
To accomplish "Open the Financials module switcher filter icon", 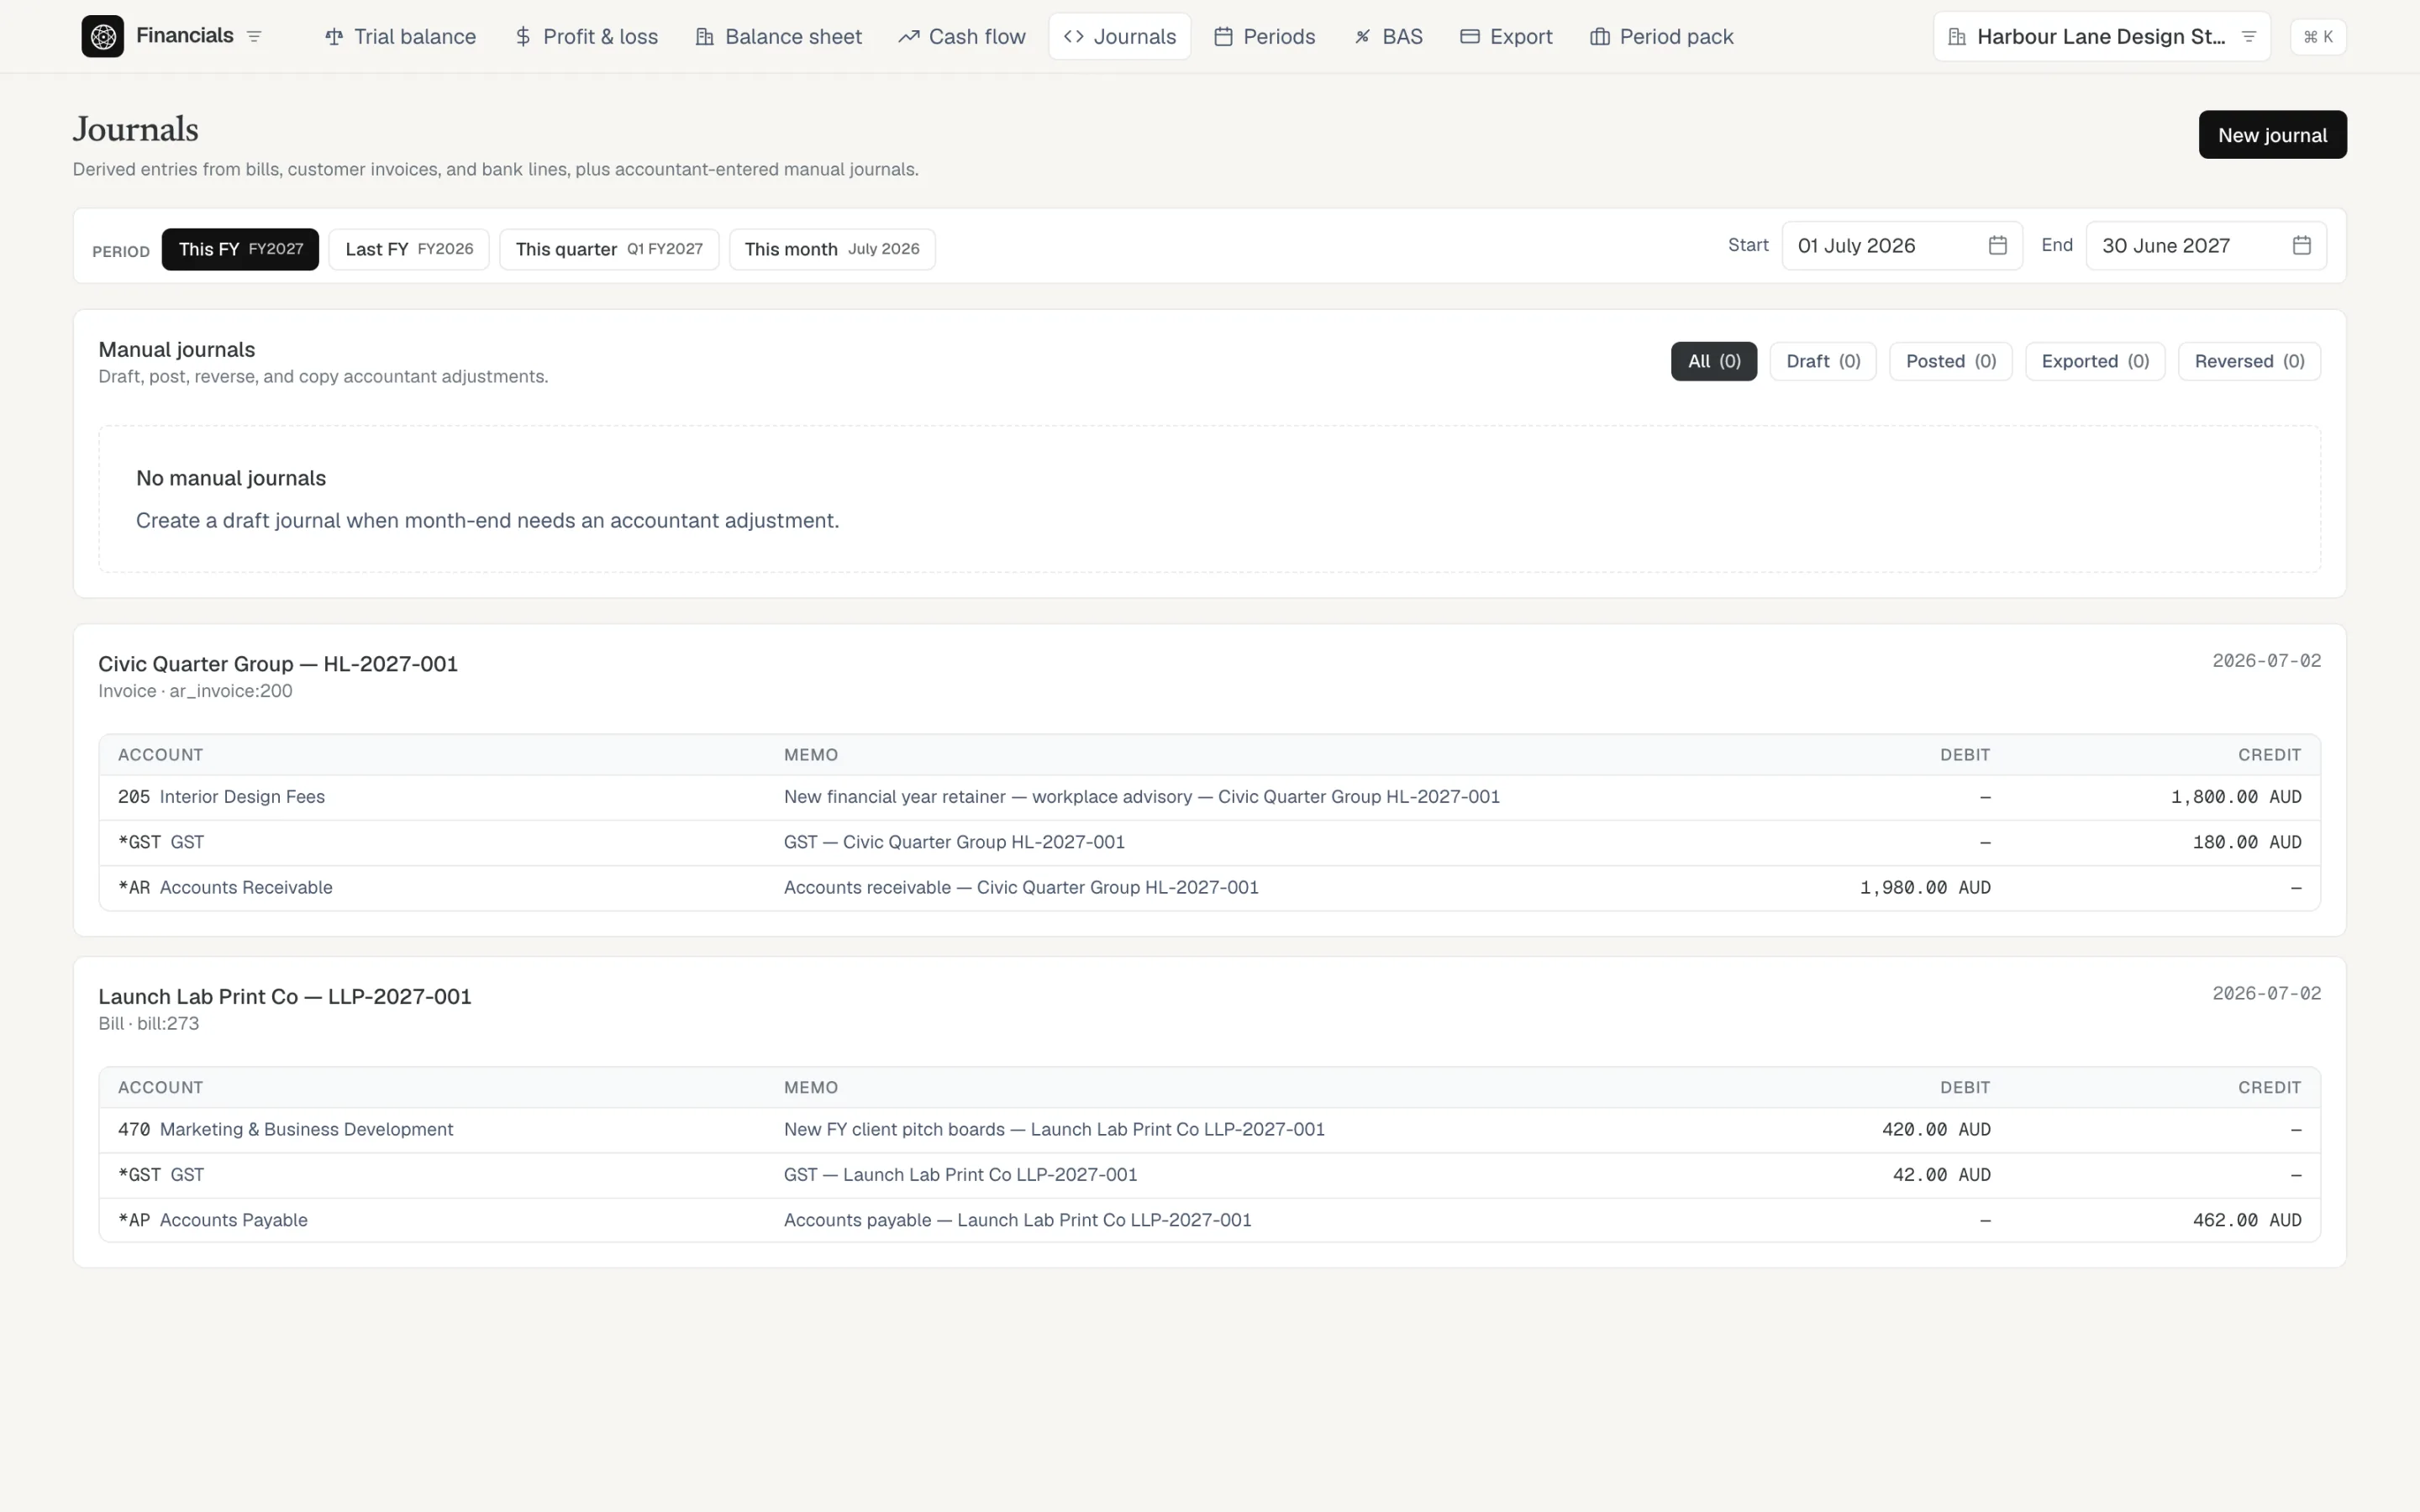I will coord(254,37).
